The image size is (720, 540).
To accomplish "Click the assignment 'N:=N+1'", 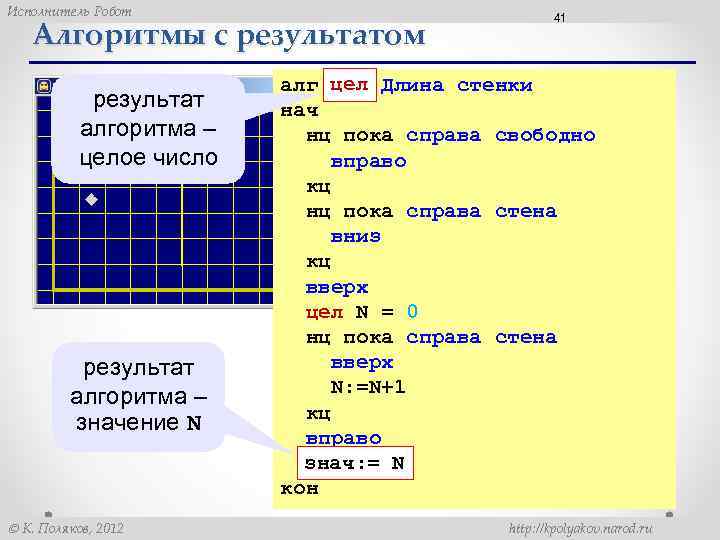I will (x=368, y=387).
